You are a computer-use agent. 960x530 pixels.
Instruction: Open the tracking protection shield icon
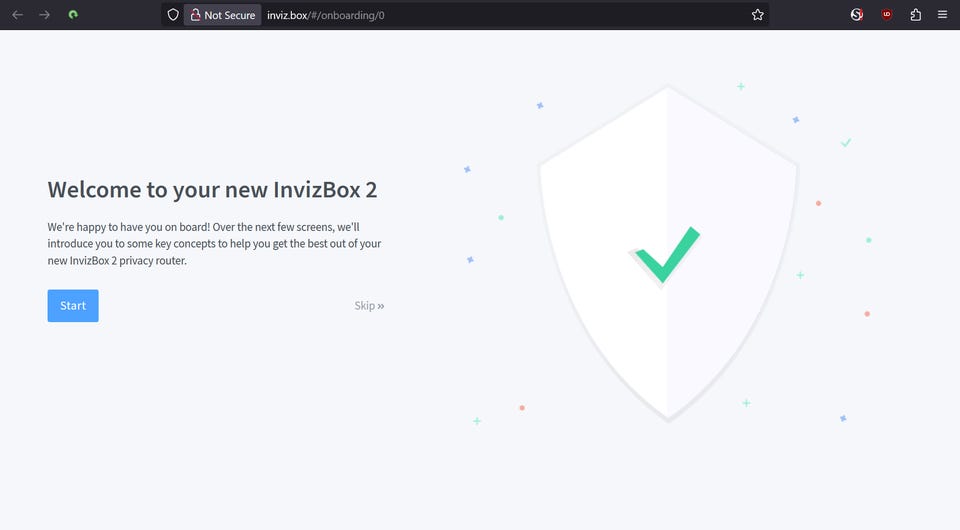173,15
